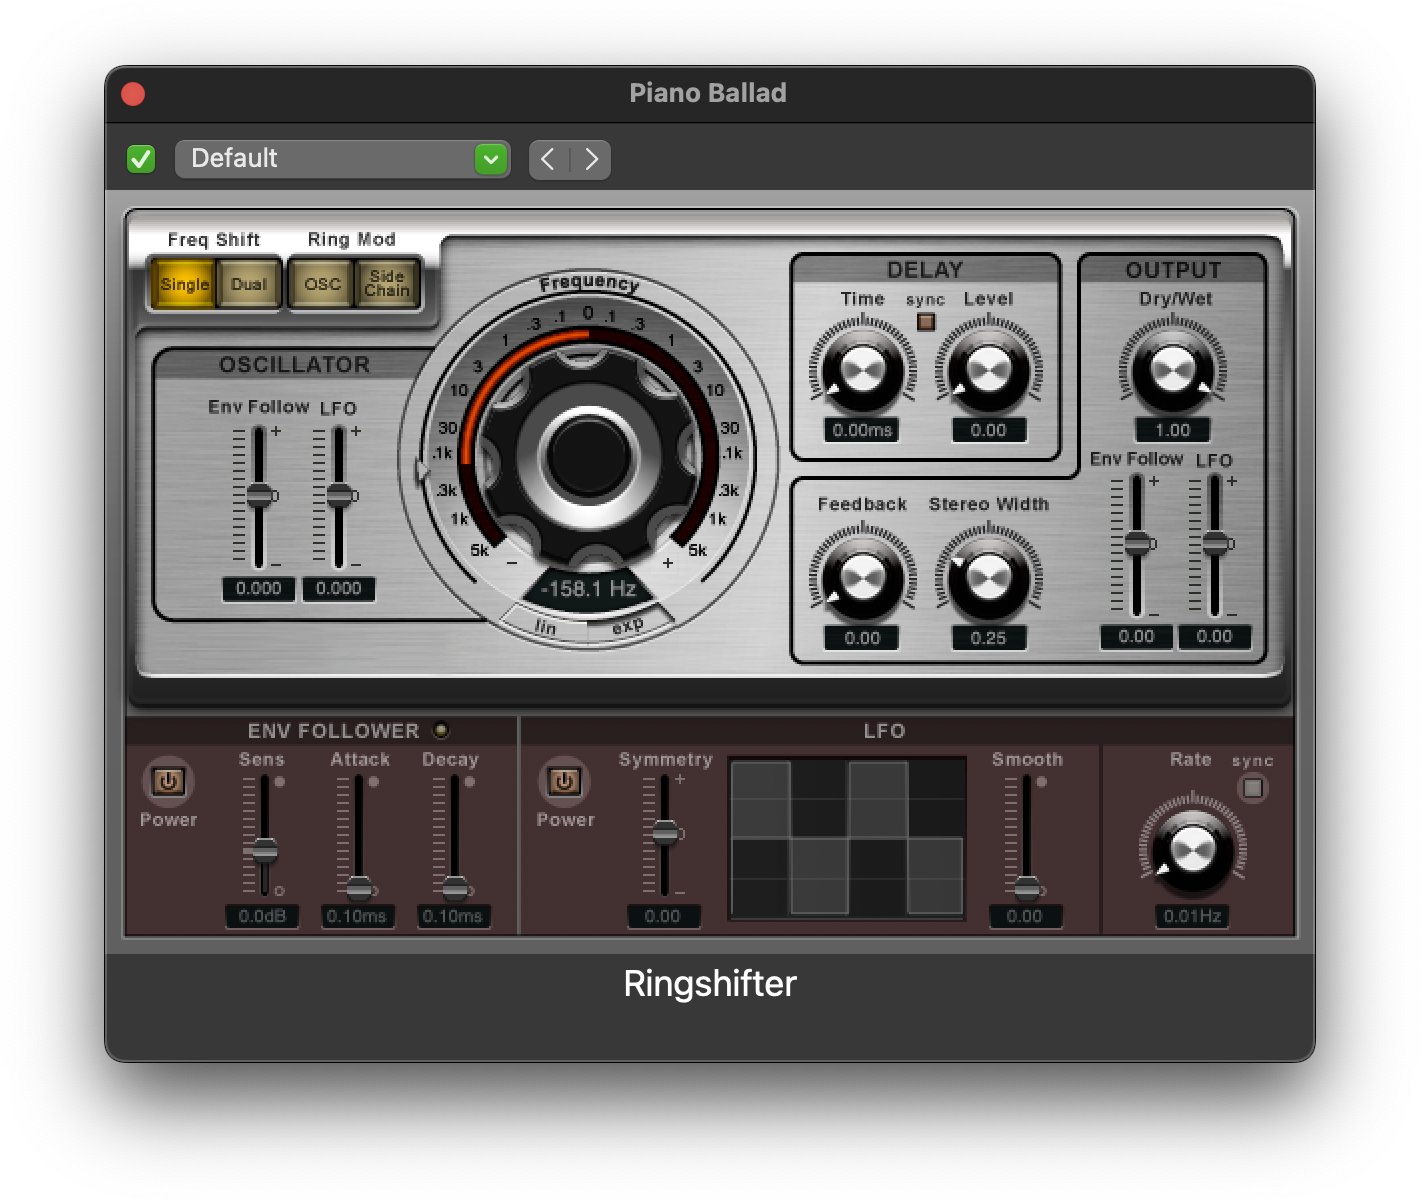Viewport: 1420px width, 1200px height.
Task: Click the Sens slider handle
Action: click(265, 850)
